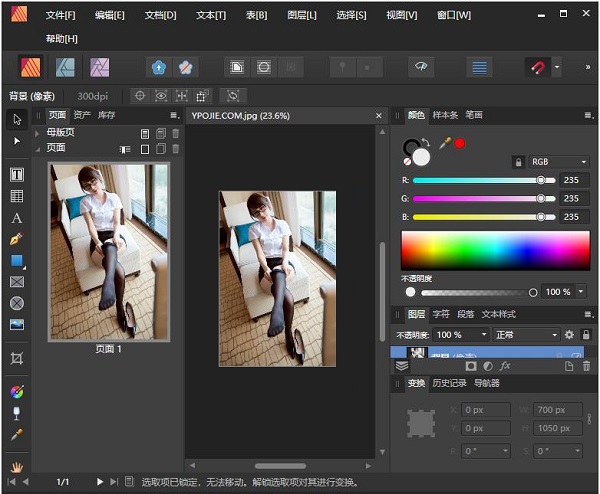Open the snapping options dropdown arrow
Viewport: 600px width, 494px height.
557,67
